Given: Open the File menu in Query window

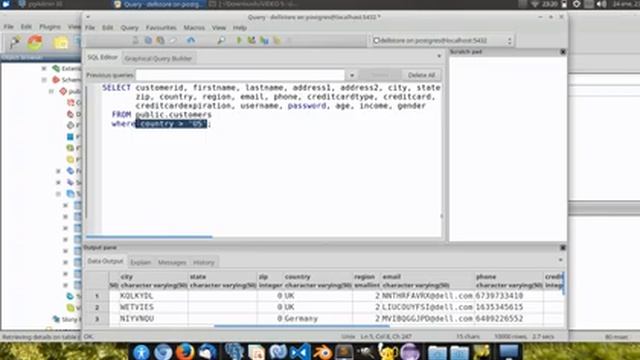Looking at the screenshot, I should click(x=90, y=28).
